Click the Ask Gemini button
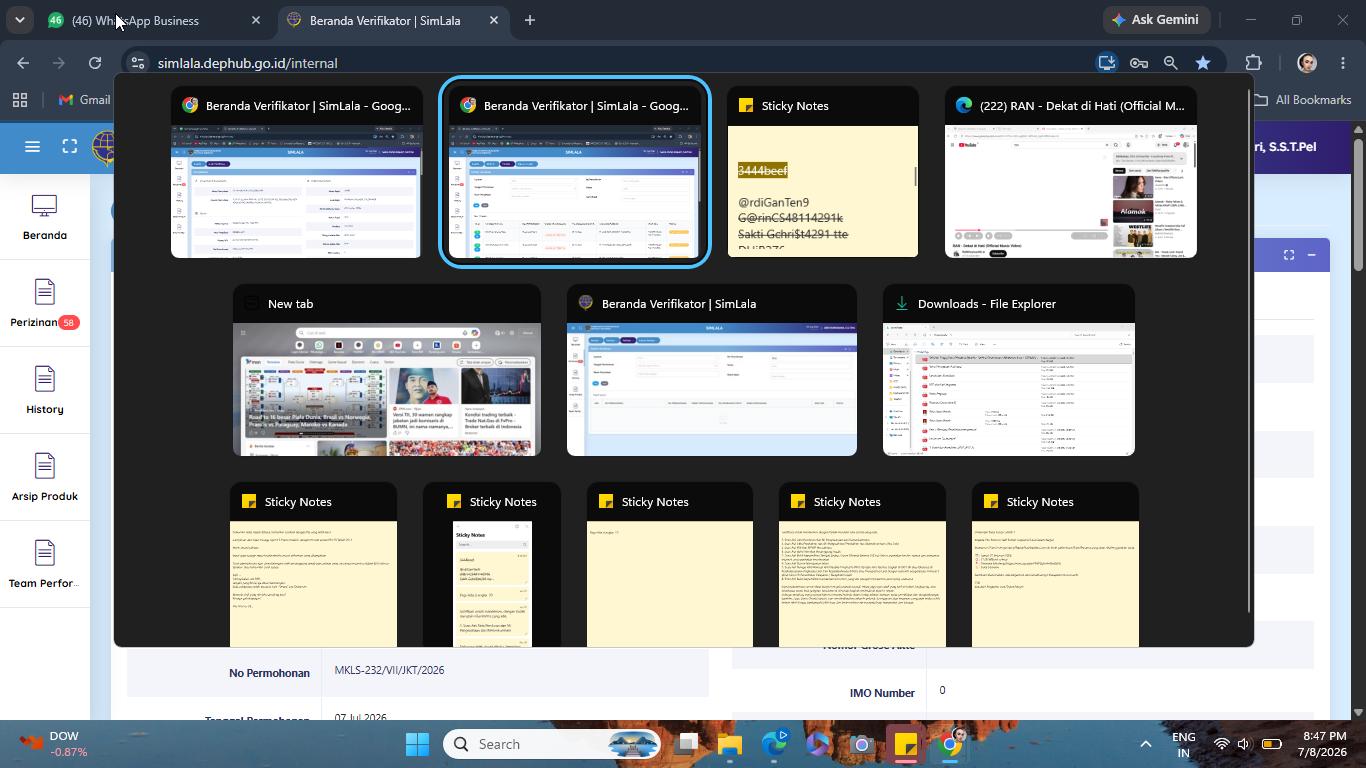The width and height of the screenshot is (1366, 768). click(x=1158, y=20)
